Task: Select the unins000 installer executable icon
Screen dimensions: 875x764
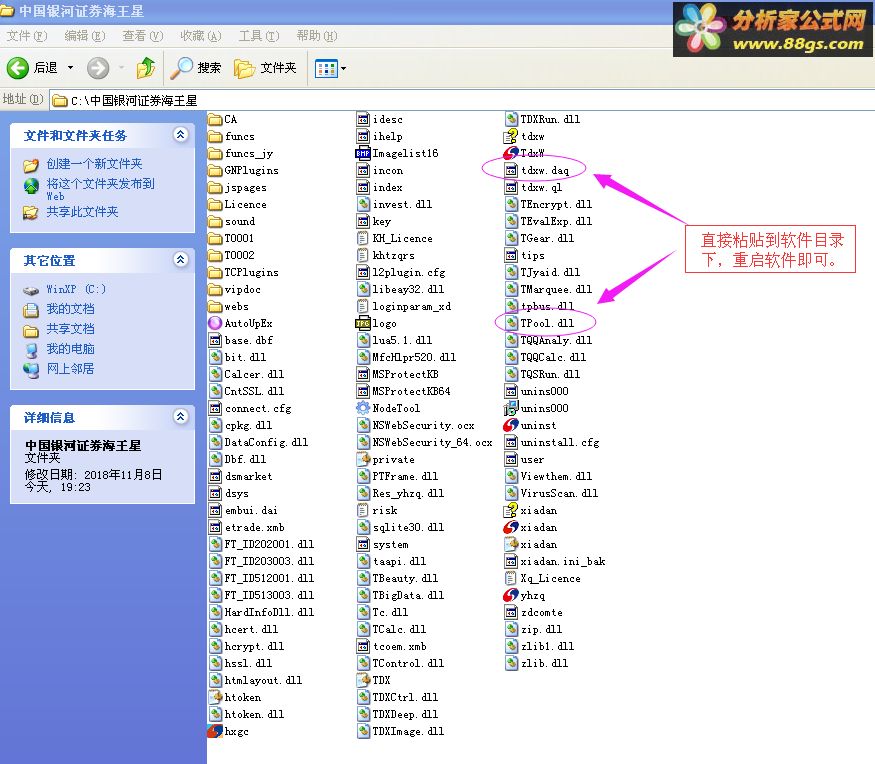Action: [511, 408]
